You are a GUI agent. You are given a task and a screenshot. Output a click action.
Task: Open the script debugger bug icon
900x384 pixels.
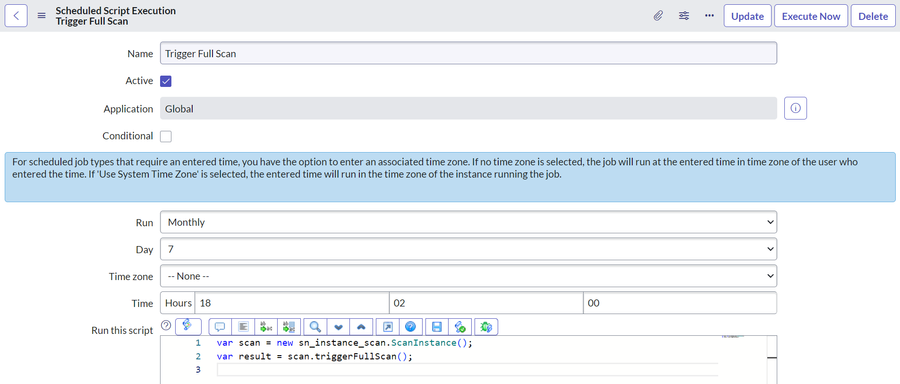(x=486, y=327)
